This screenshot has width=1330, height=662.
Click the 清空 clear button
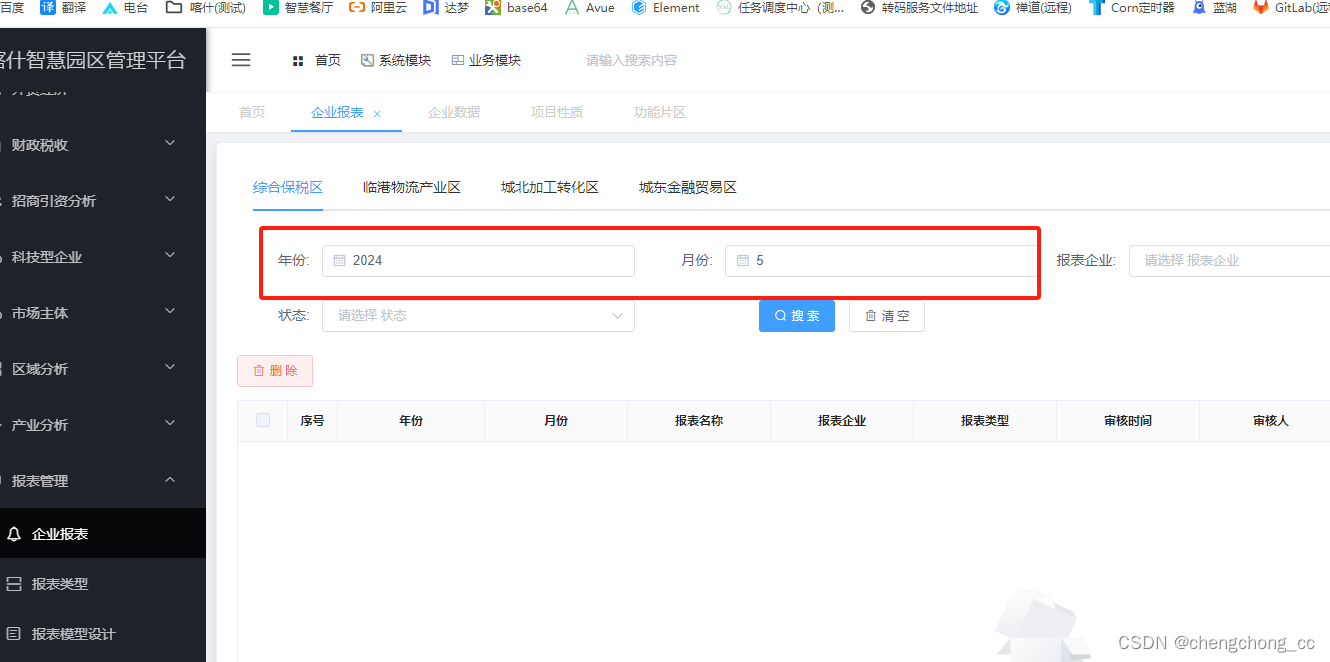coord(886,315)
